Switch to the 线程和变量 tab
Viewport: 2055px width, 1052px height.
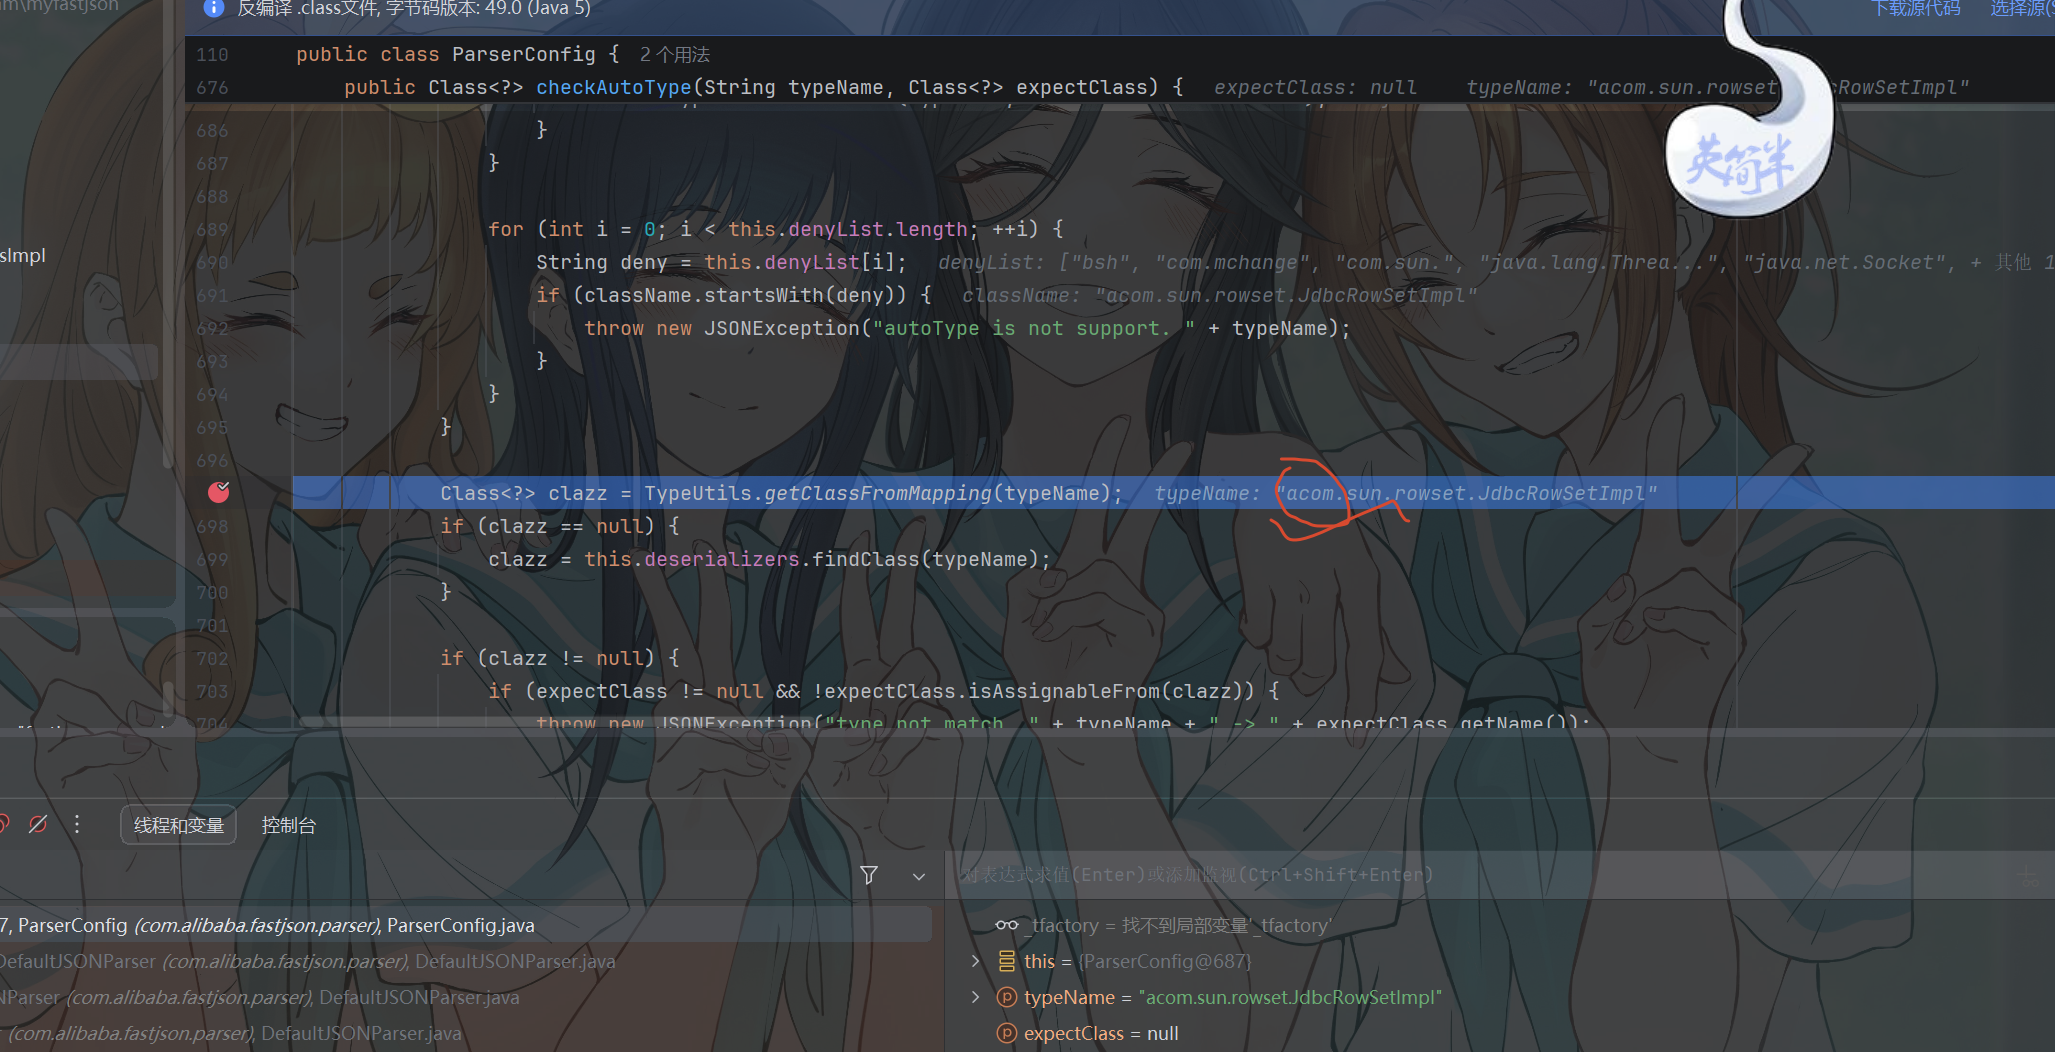pyautogui.click(x=179, y=825)
